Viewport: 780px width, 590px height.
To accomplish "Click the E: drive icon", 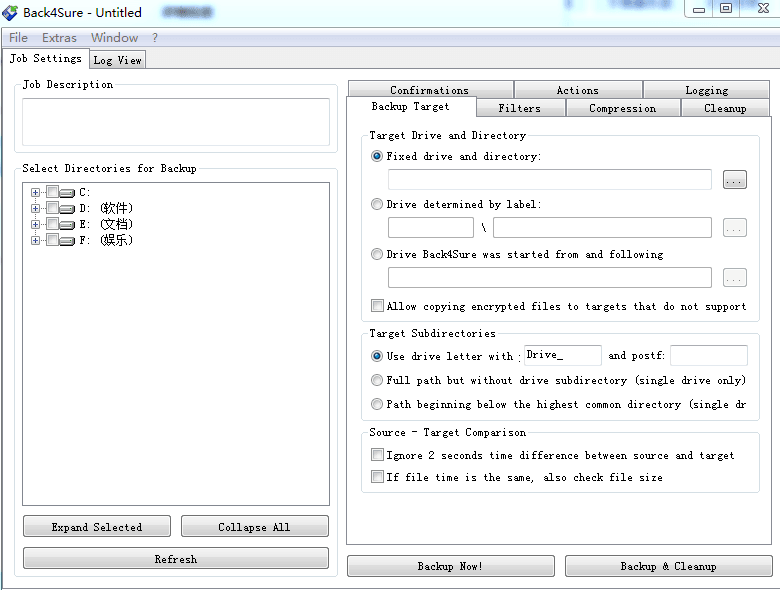I will 67,225.
